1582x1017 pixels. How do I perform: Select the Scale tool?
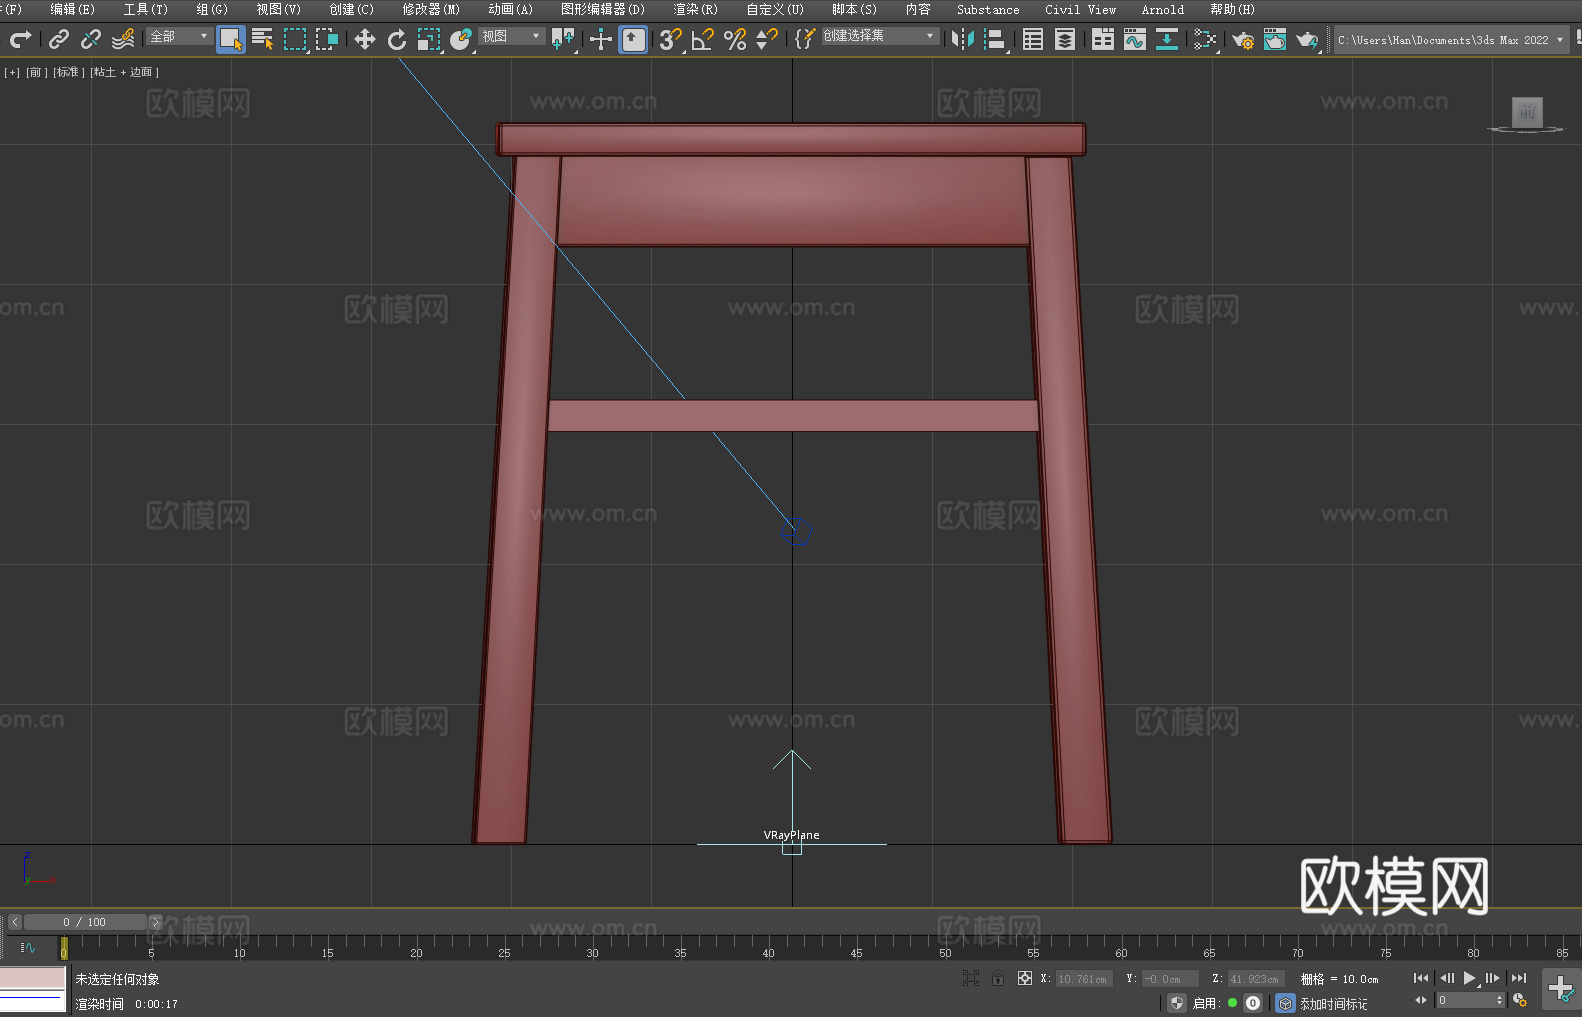429,39
